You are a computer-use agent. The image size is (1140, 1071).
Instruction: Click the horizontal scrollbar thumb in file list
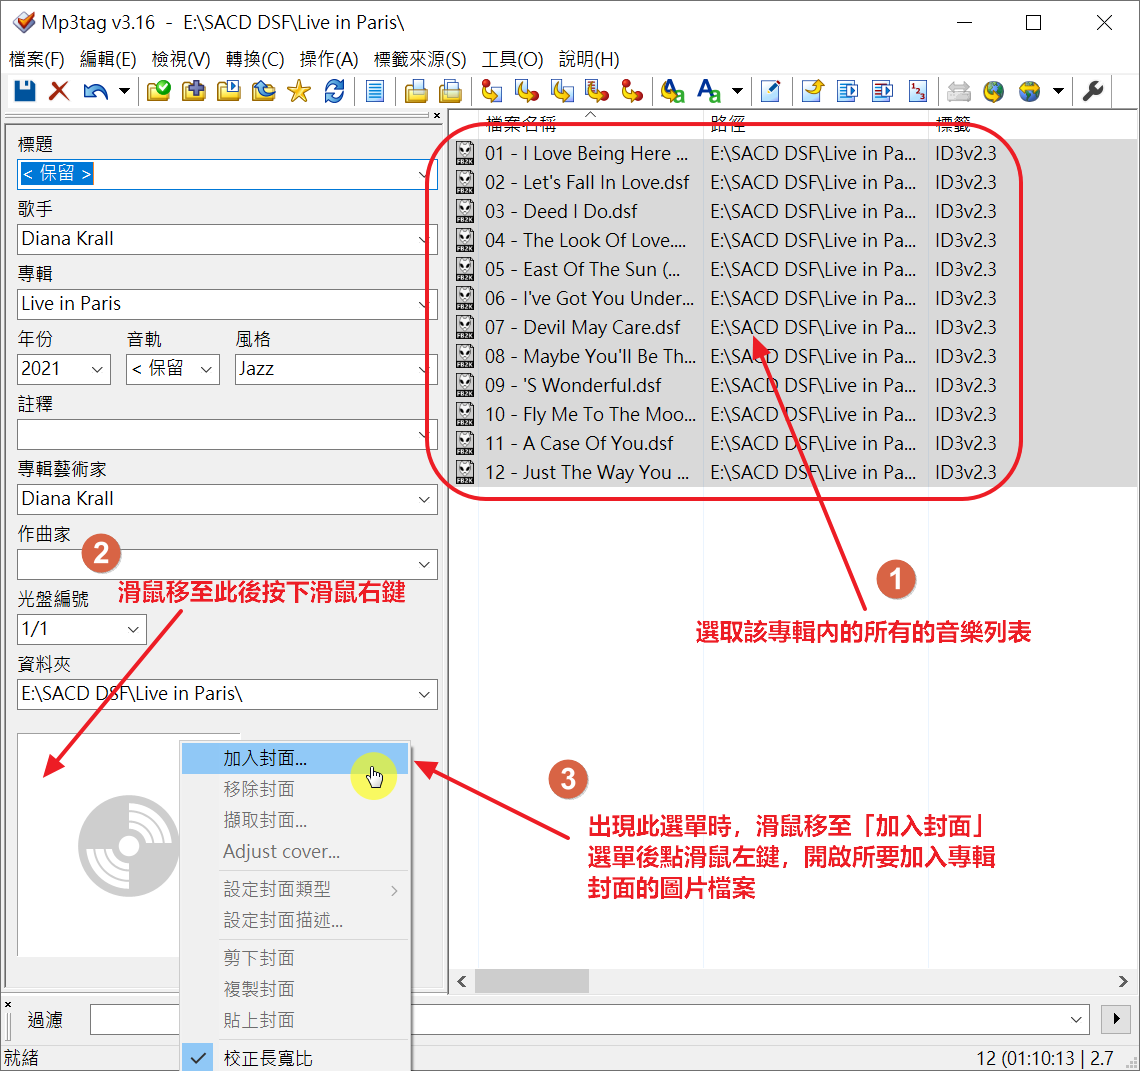tap(531, 981)
